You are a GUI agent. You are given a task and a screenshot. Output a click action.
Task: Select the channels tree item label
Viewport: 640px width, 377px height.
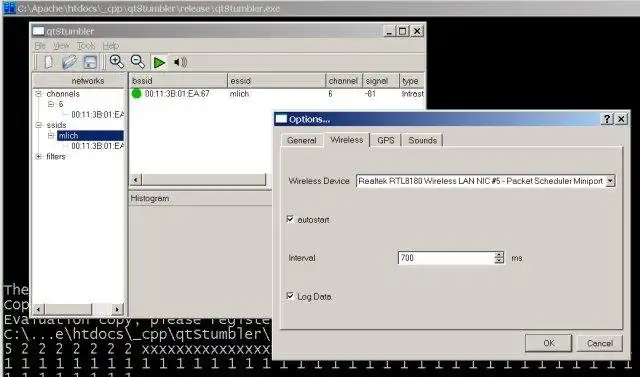click(x=63, y=94)
